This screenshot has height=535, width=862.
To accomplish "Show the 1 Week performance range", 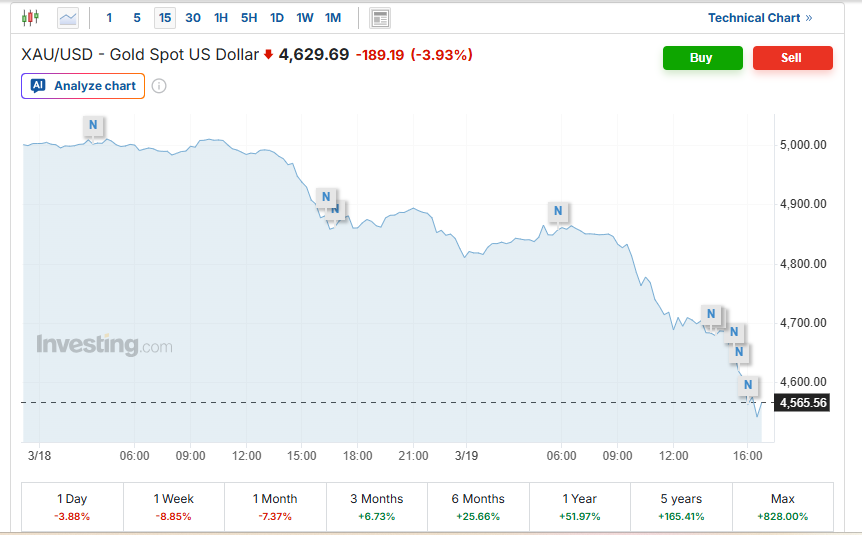I will pos(174,506).
